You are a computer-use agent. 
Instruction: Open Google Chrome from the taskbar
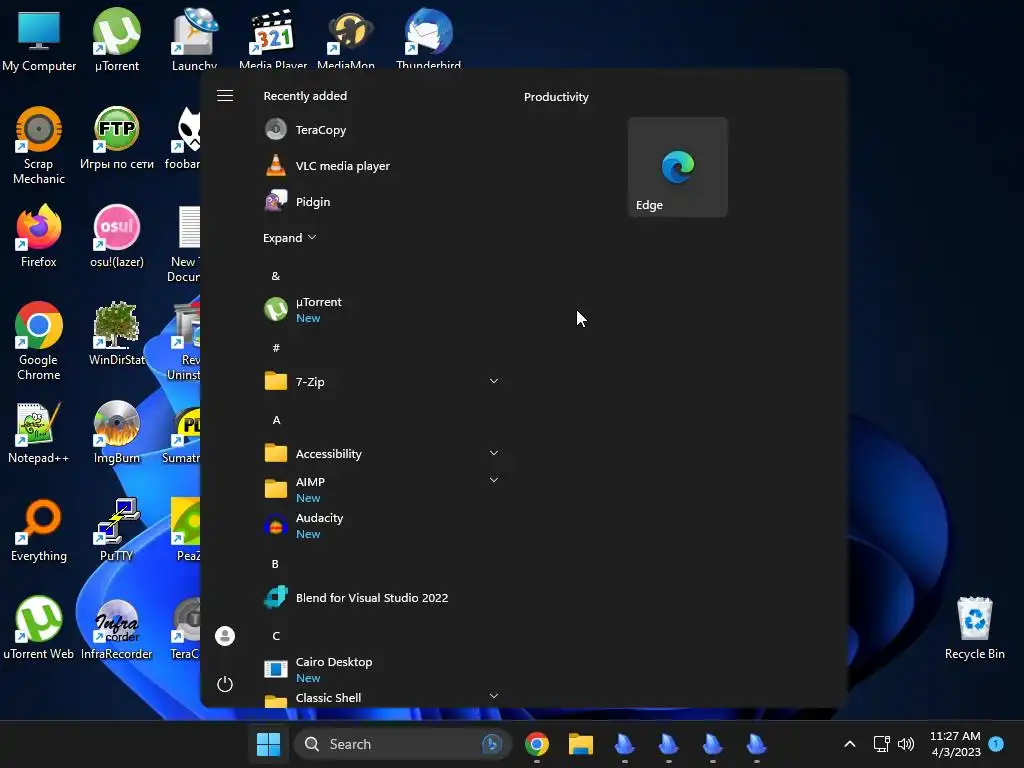537,744
